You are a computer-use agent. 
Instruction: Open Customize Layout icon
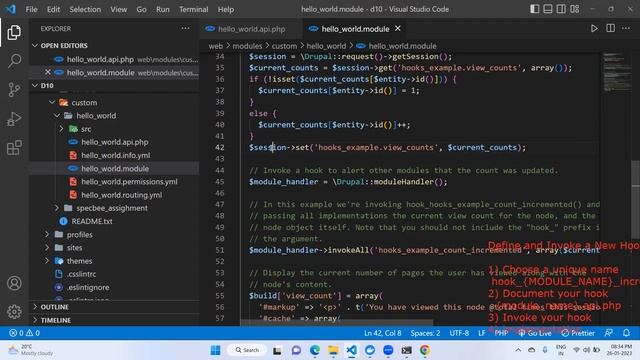click(575, 9)
